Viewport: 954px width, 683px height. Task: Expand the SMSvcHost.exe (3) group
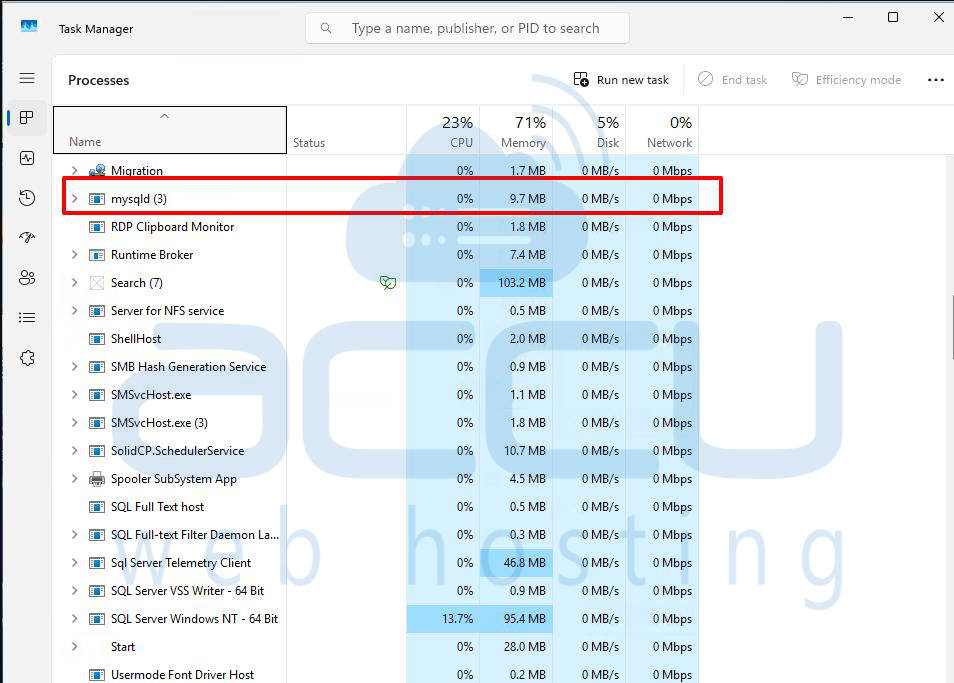(x=74, y=422)
